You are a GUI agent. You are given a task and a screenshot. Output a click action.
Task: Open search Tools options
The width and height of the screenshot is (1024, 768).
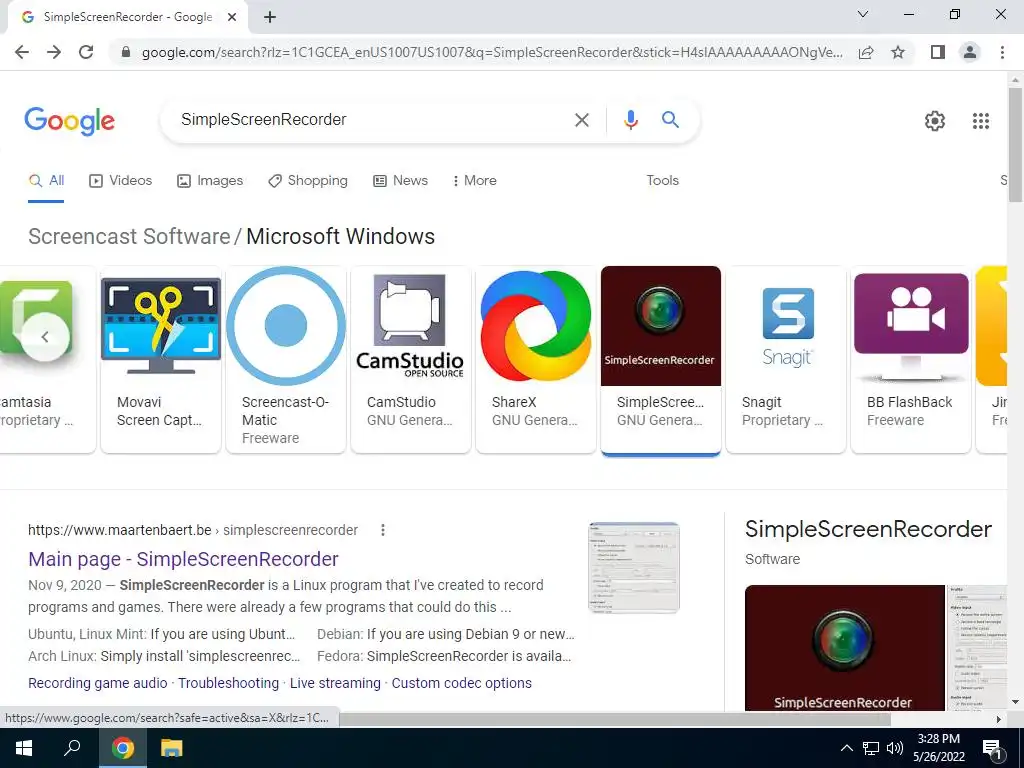coord(662,181)
